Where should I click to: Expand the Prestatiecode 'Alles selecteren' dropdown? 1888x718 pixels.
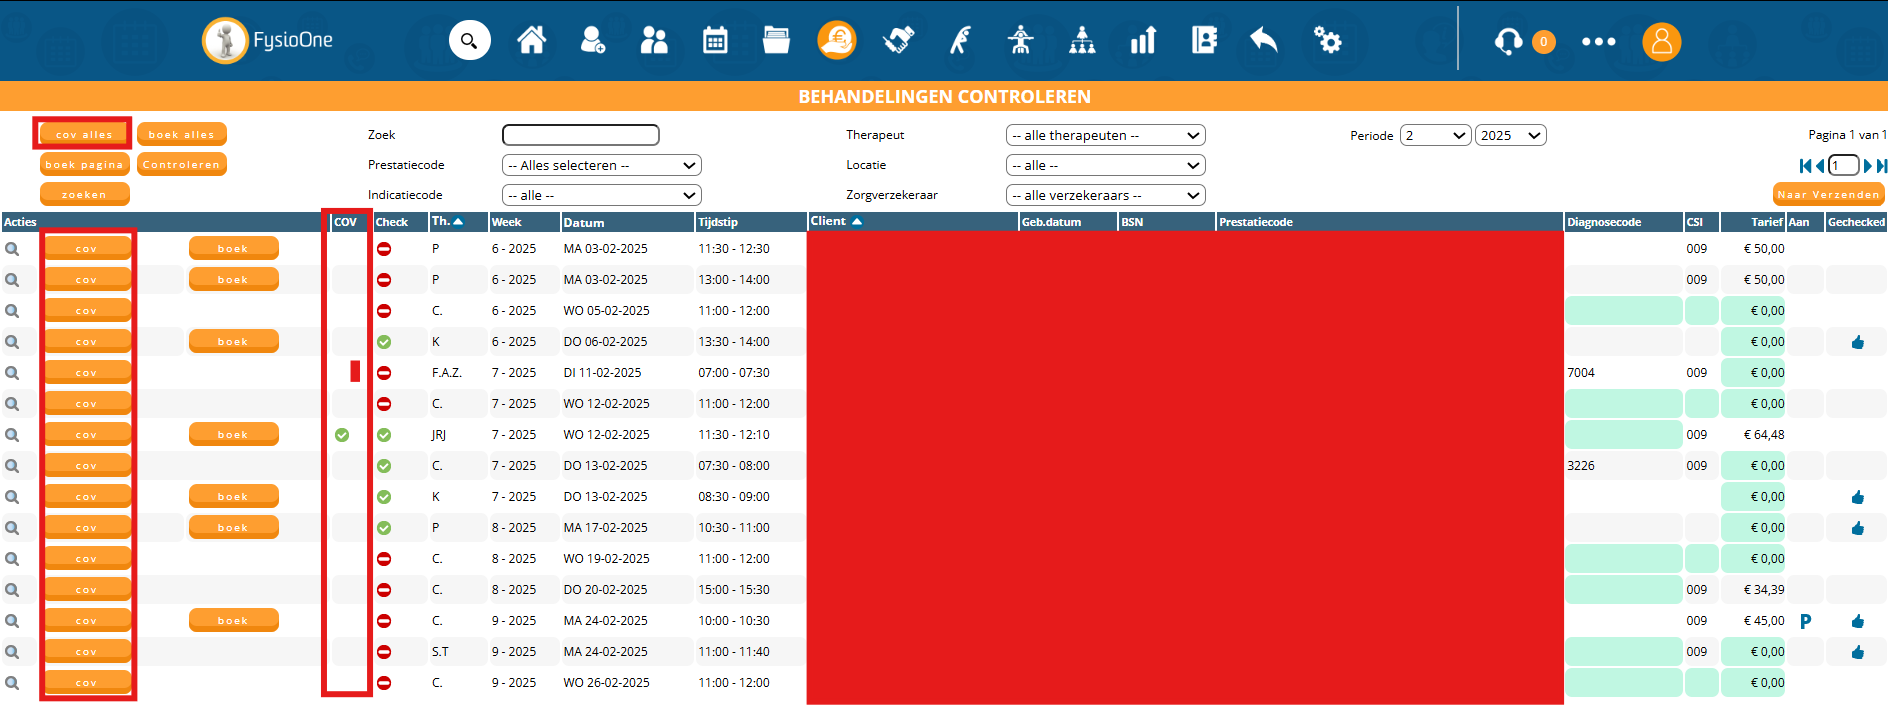click(601, 165)
